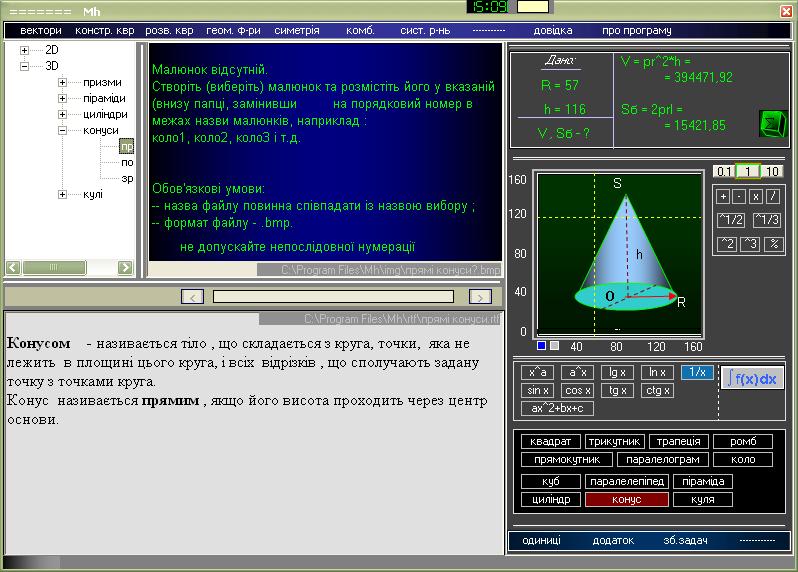Viewport: 798px width, 572px height.
Task: Expand the призми tree node
Action: (62, 82)
